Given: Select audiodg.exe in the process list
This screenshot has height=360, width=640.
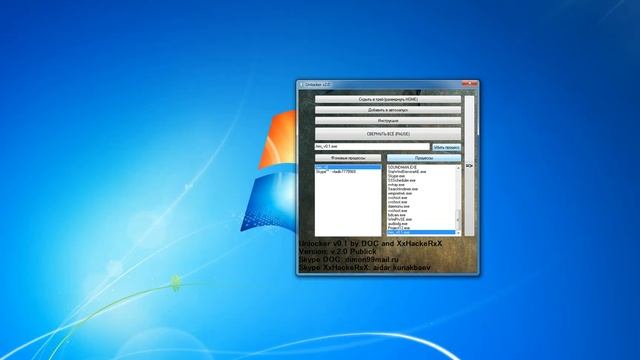Looking at the screenshot, I should (x=421, y=224).
